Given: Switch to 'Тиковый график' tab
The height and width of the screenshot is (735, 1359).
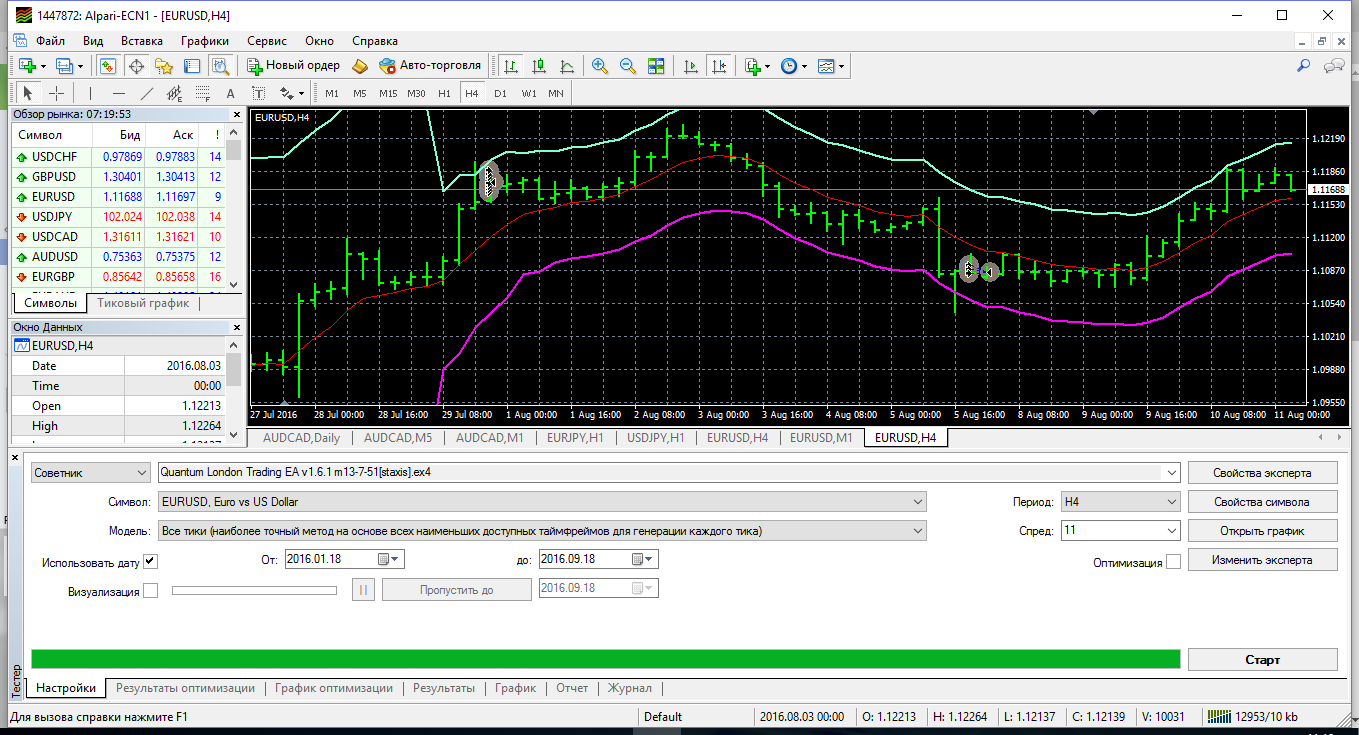Looking at the screenshot, I should tap(141, 303).
